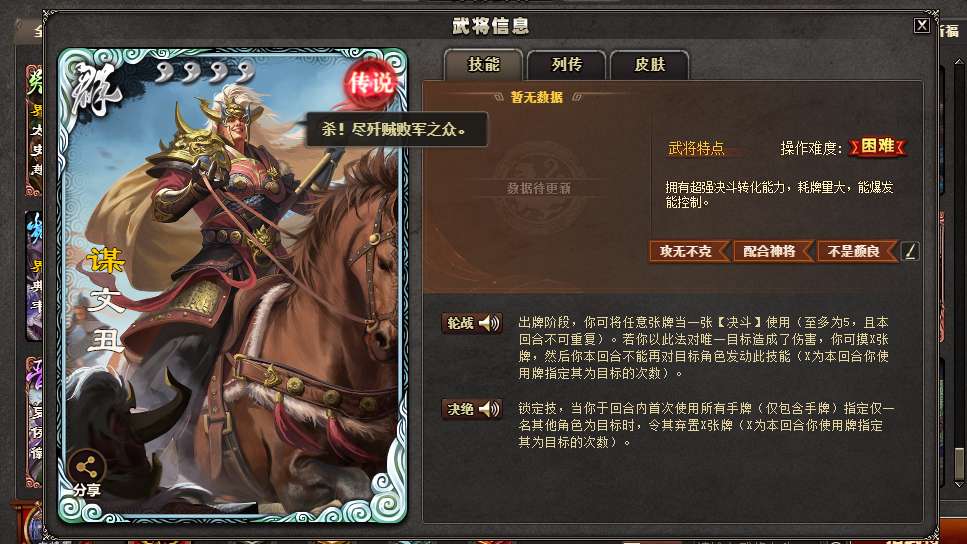967x544 pixels.
Task: Select the 不是颜良 tag
Action: click(857, 251)
